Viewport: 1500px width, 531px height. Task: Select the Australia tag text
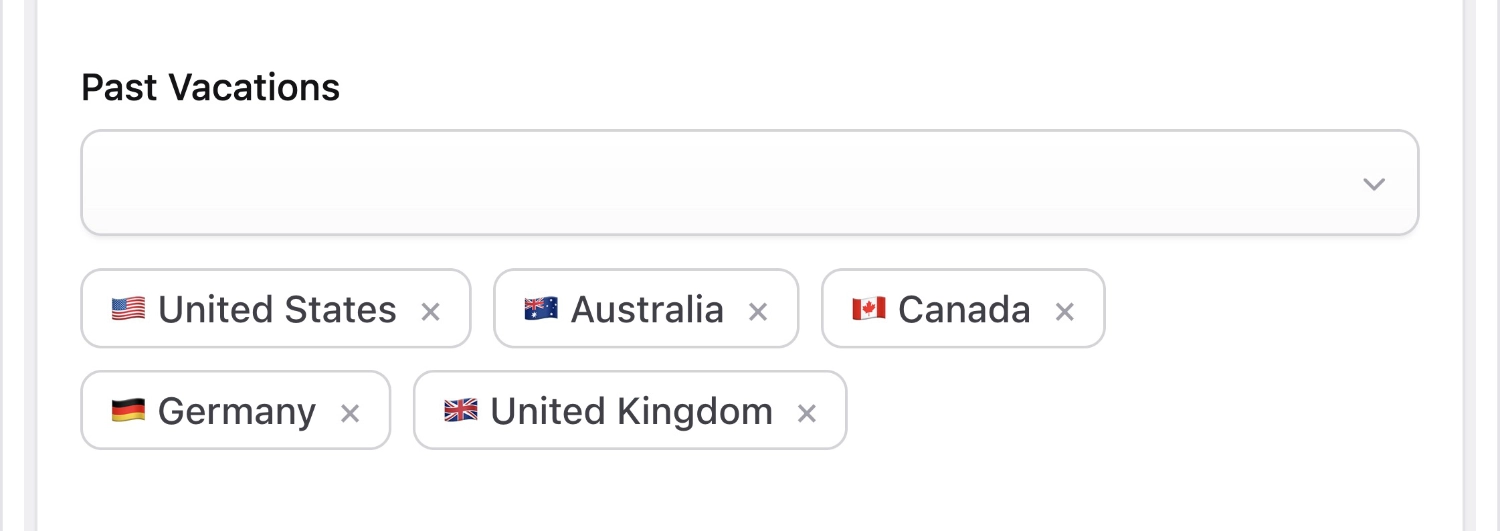[647, 310]
